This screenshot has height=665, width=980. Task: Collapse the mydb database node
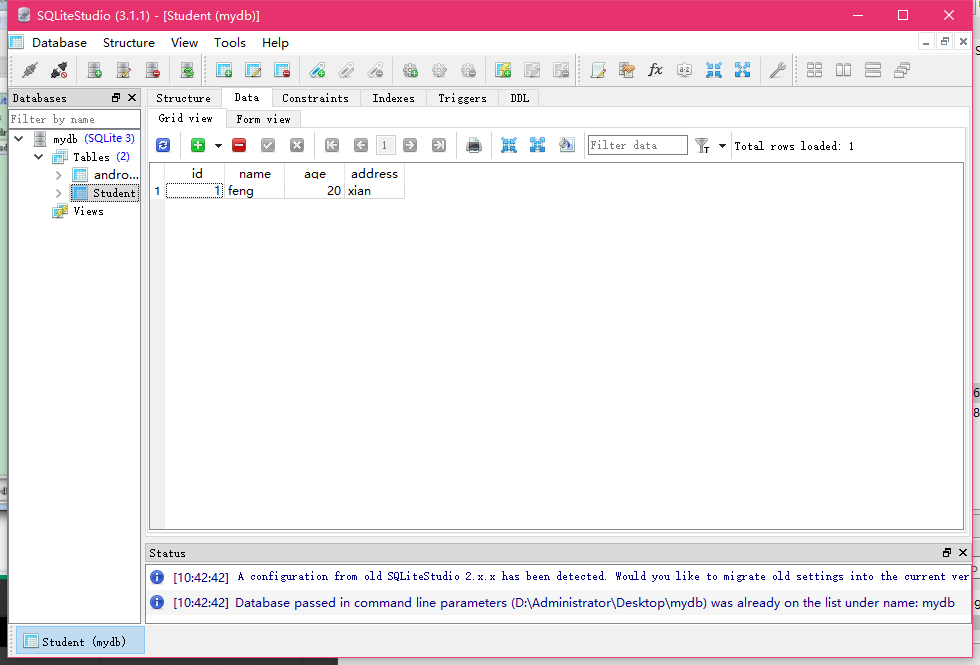tap(19, 138)
